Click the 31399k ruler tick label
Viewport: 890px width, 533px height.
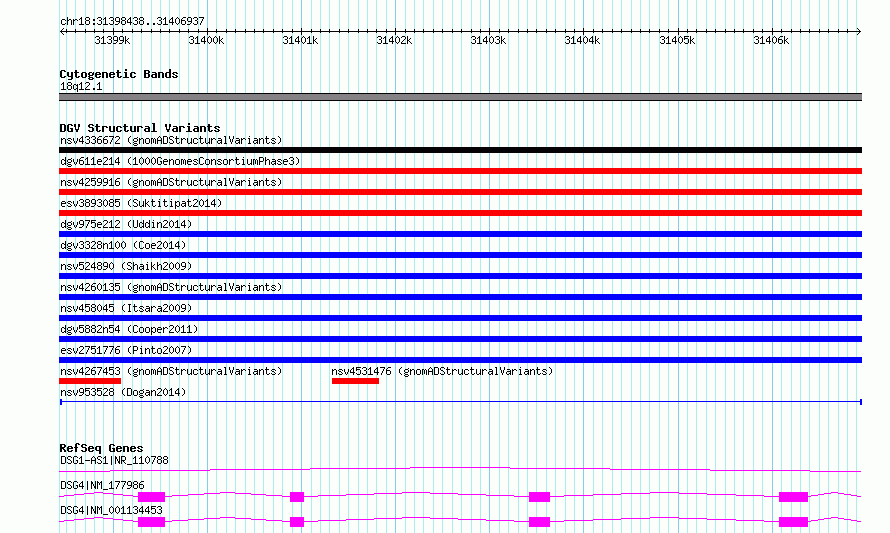(112, 40)
